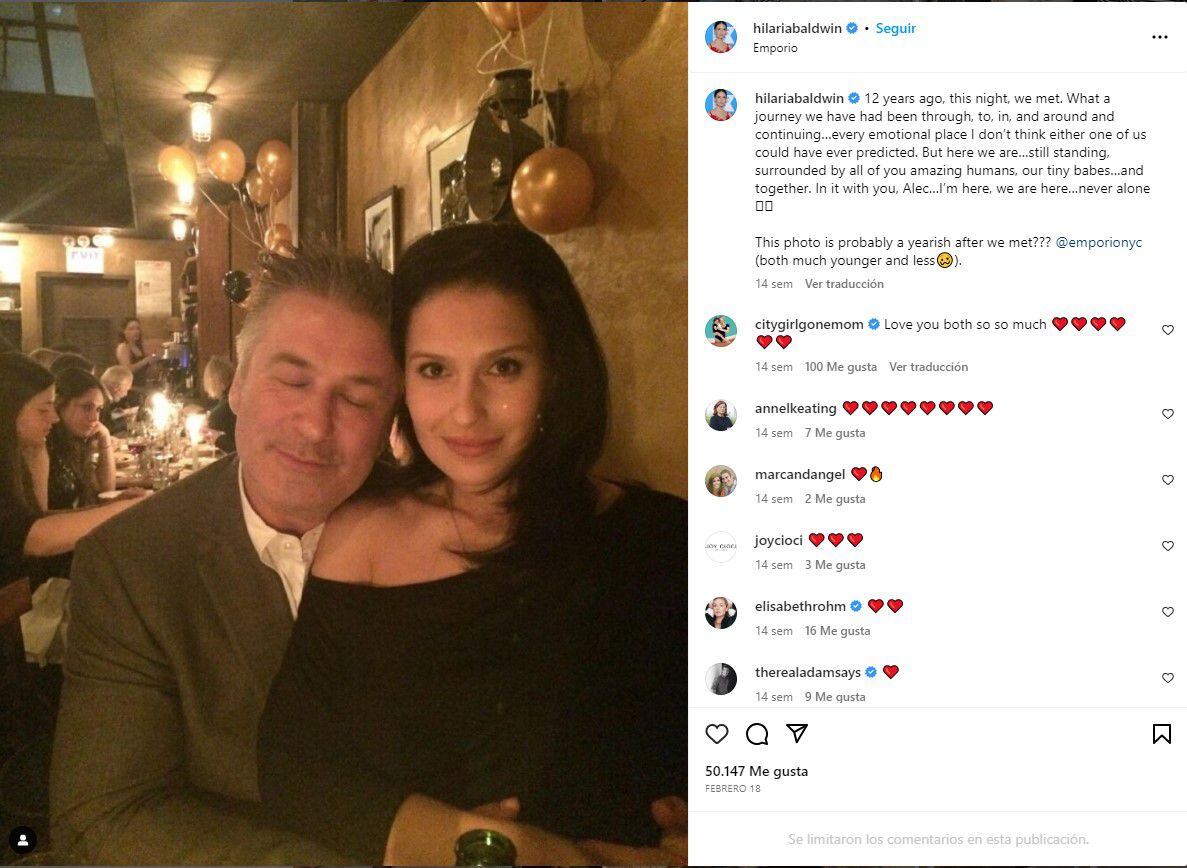Viewport: 1187px width, 868px height.
Task: Like elisabethrohm's comment heart
Action: [1167, 611]
